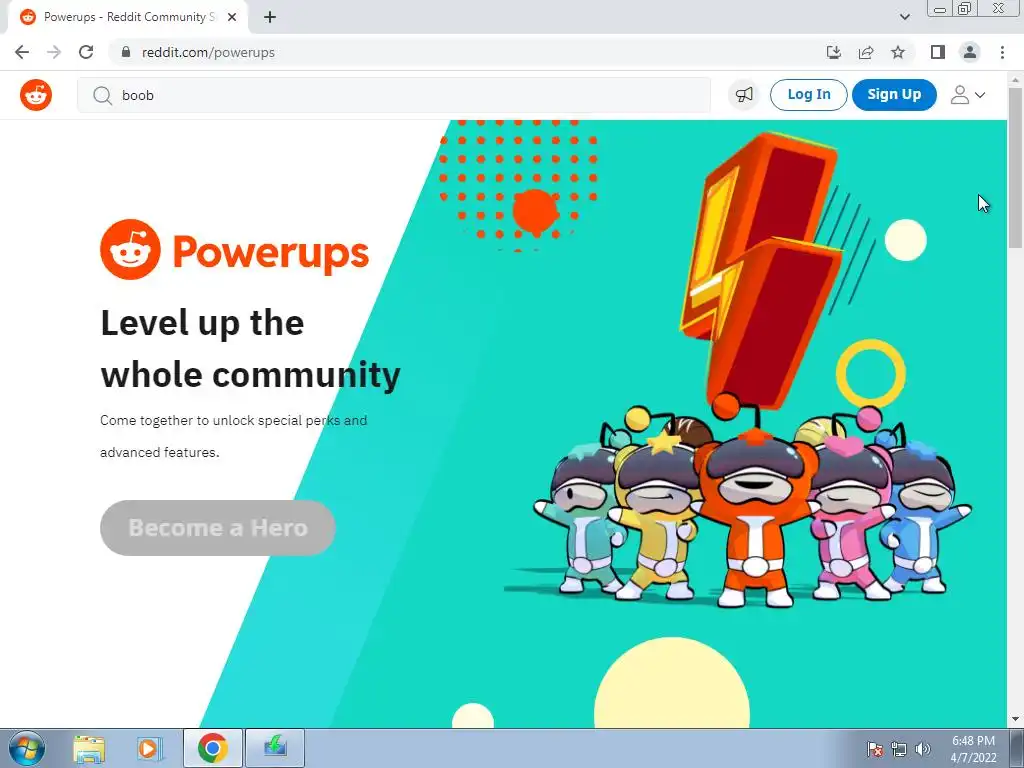Click the address bar URL reddit.com/powerups
Screen dimensions: 1024x768
[x=208, y=52]
